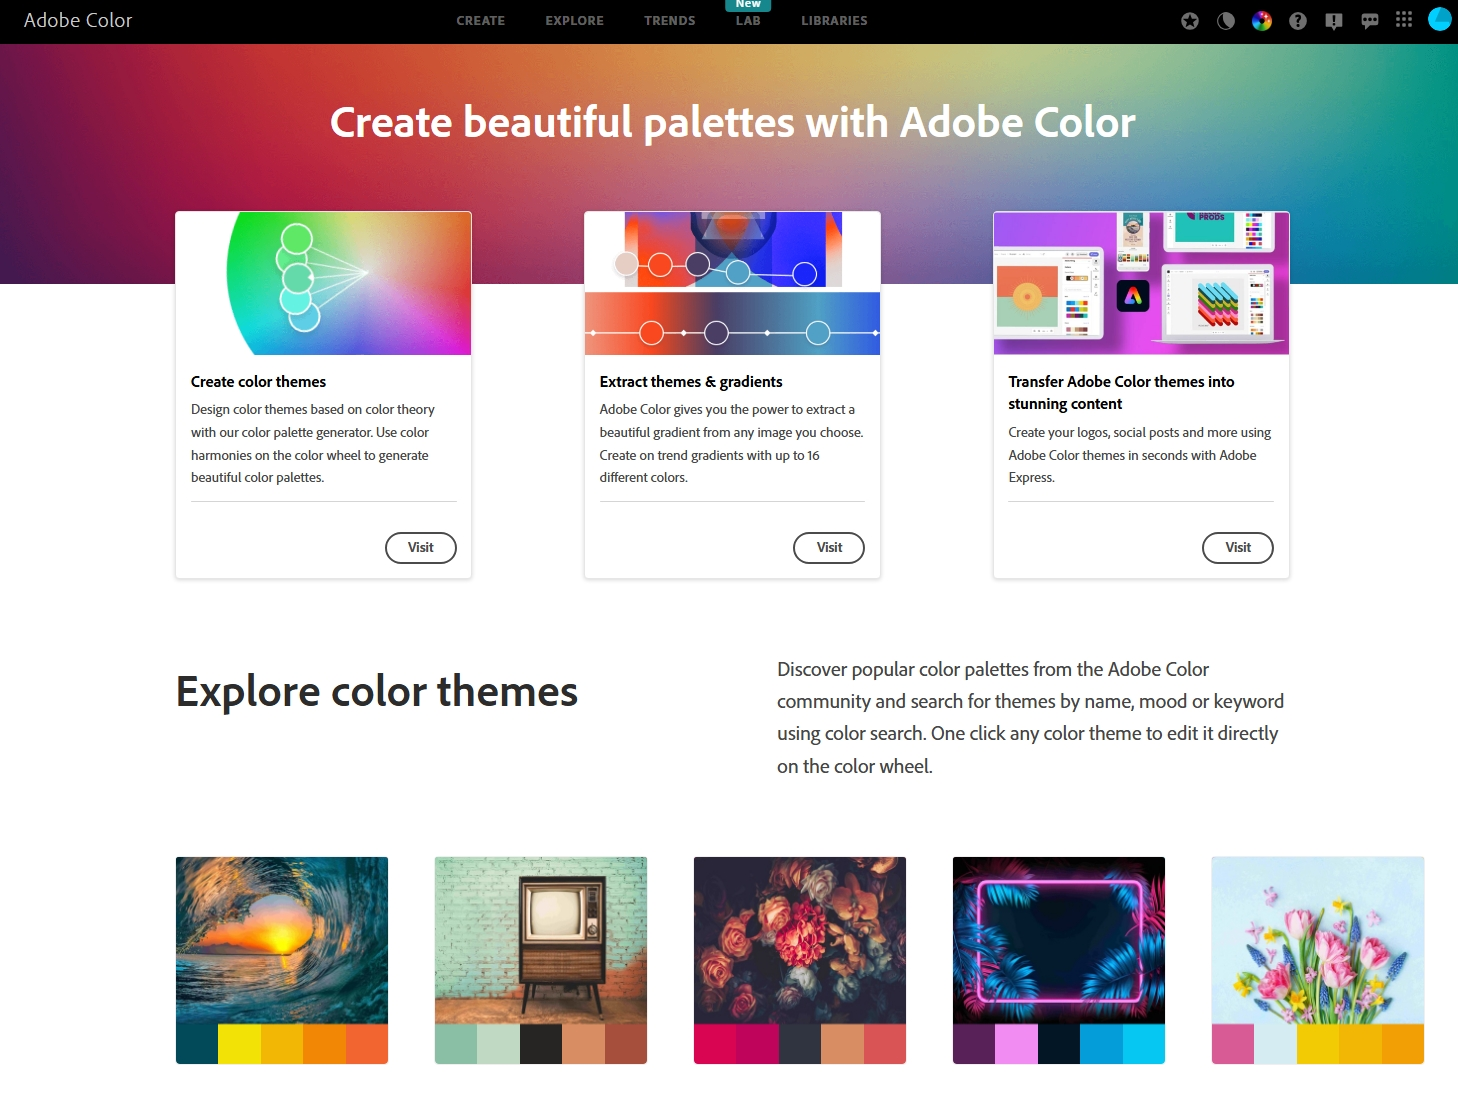Screen dimensions: 1458x1120
Task: Open the gradient extraction card image
Action: pos(732,283)
